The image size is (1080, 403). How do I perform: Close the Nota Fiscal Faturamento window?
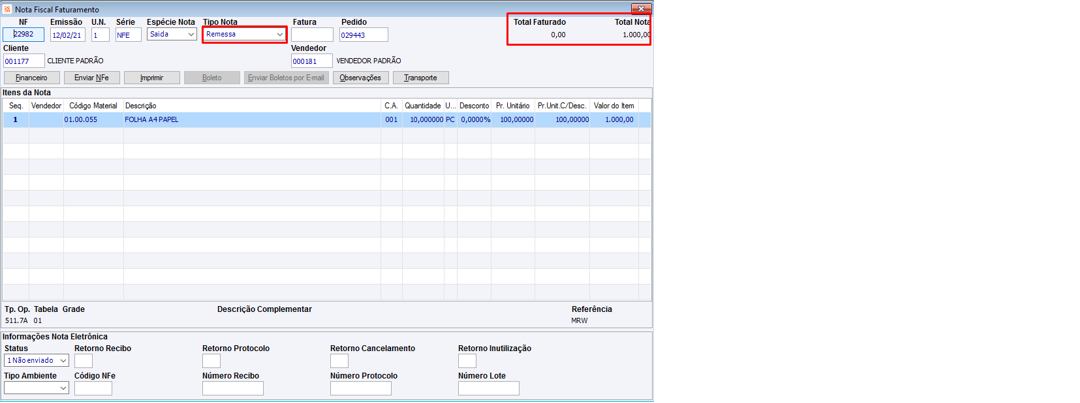(x=641, y=8)
